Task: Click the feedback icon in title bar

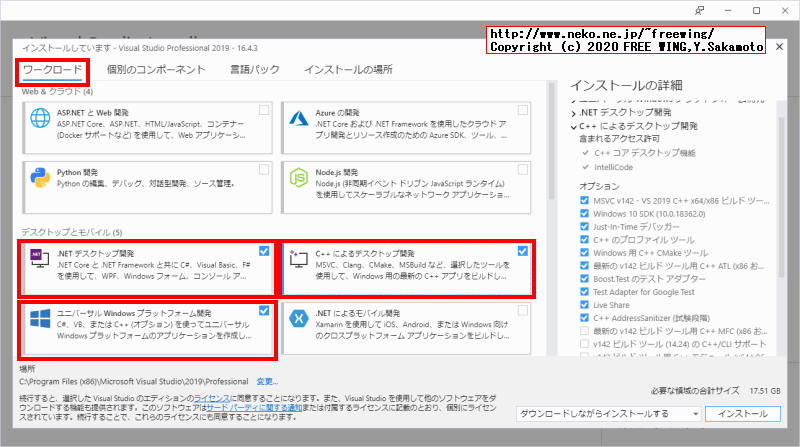Action: (x=699, y=10)
